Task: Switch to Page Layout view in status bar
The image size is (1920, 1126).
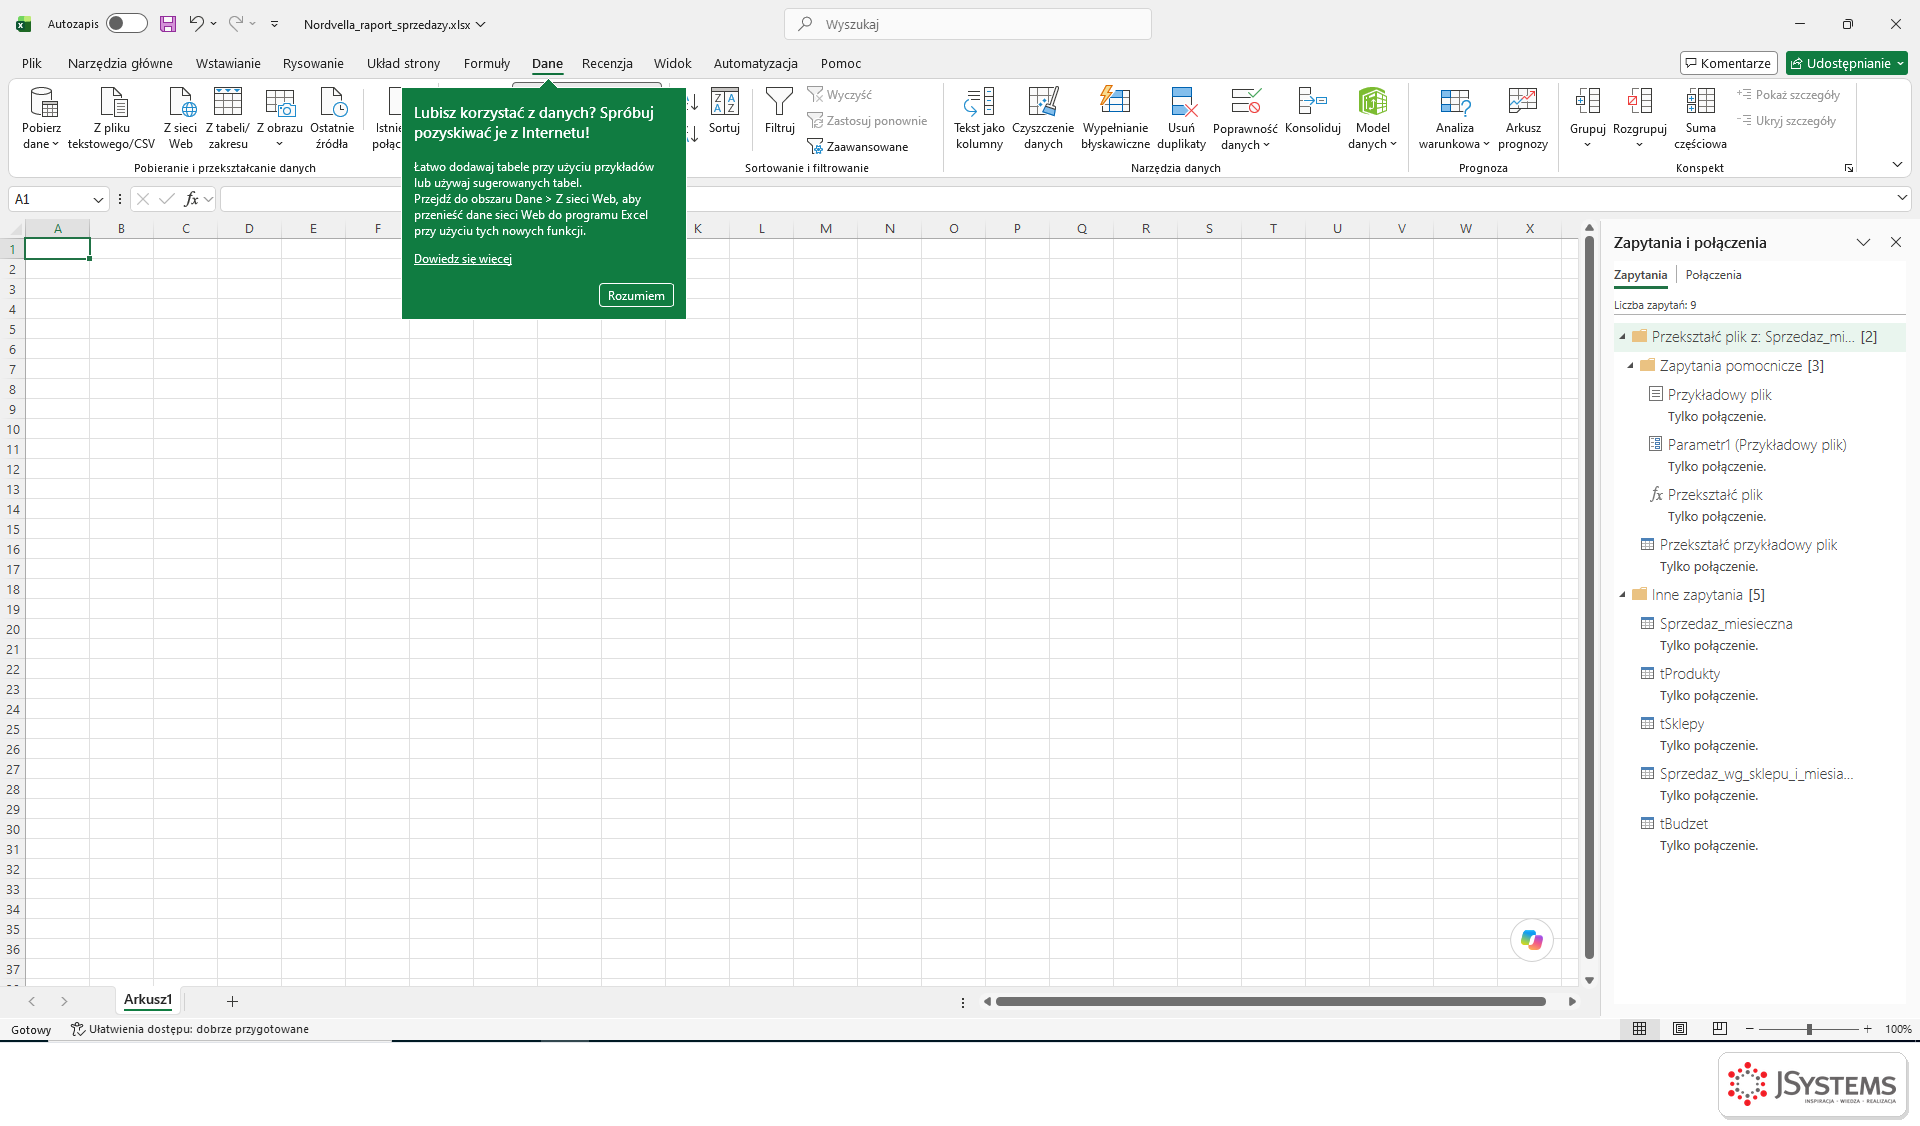Action: point(1680,1029)
